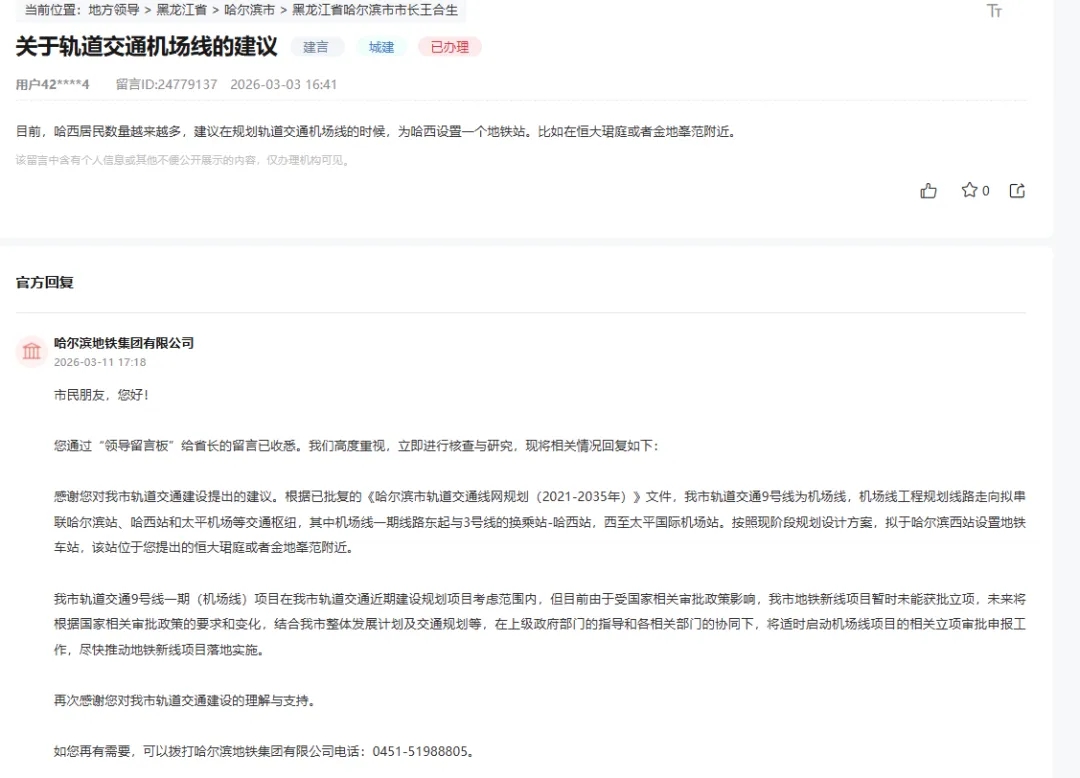This screenshot has height=778, width=1080.
Task: Navigate to 哈尔滨市 breadcrumb link
Action: (249, 10)
